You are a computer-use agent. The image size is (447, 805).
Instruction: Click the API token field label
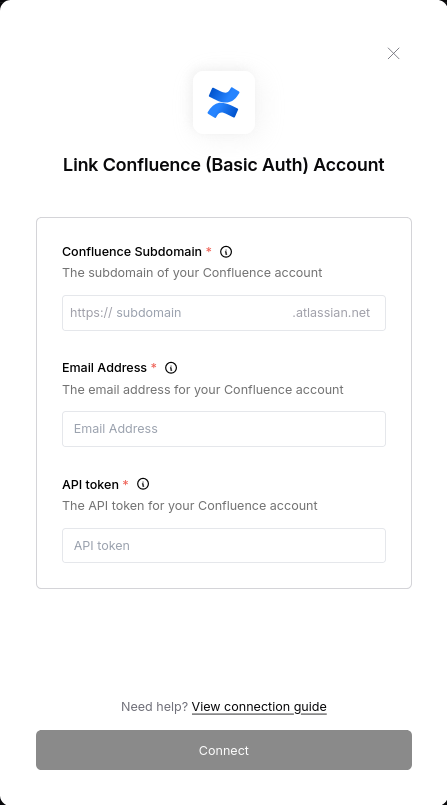tap(90, 484)
